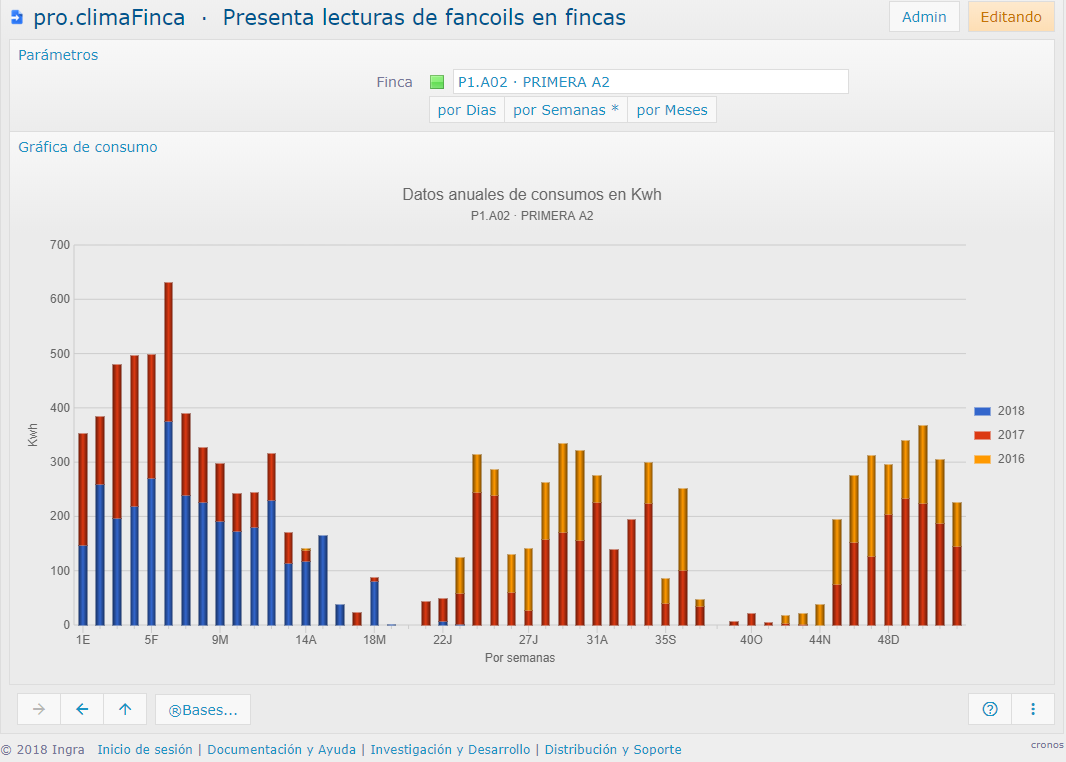The width and height of the screenshot is (1066, 762).
Task: Open Documentación y Ayuda footer link
Action: pos(283,750)
